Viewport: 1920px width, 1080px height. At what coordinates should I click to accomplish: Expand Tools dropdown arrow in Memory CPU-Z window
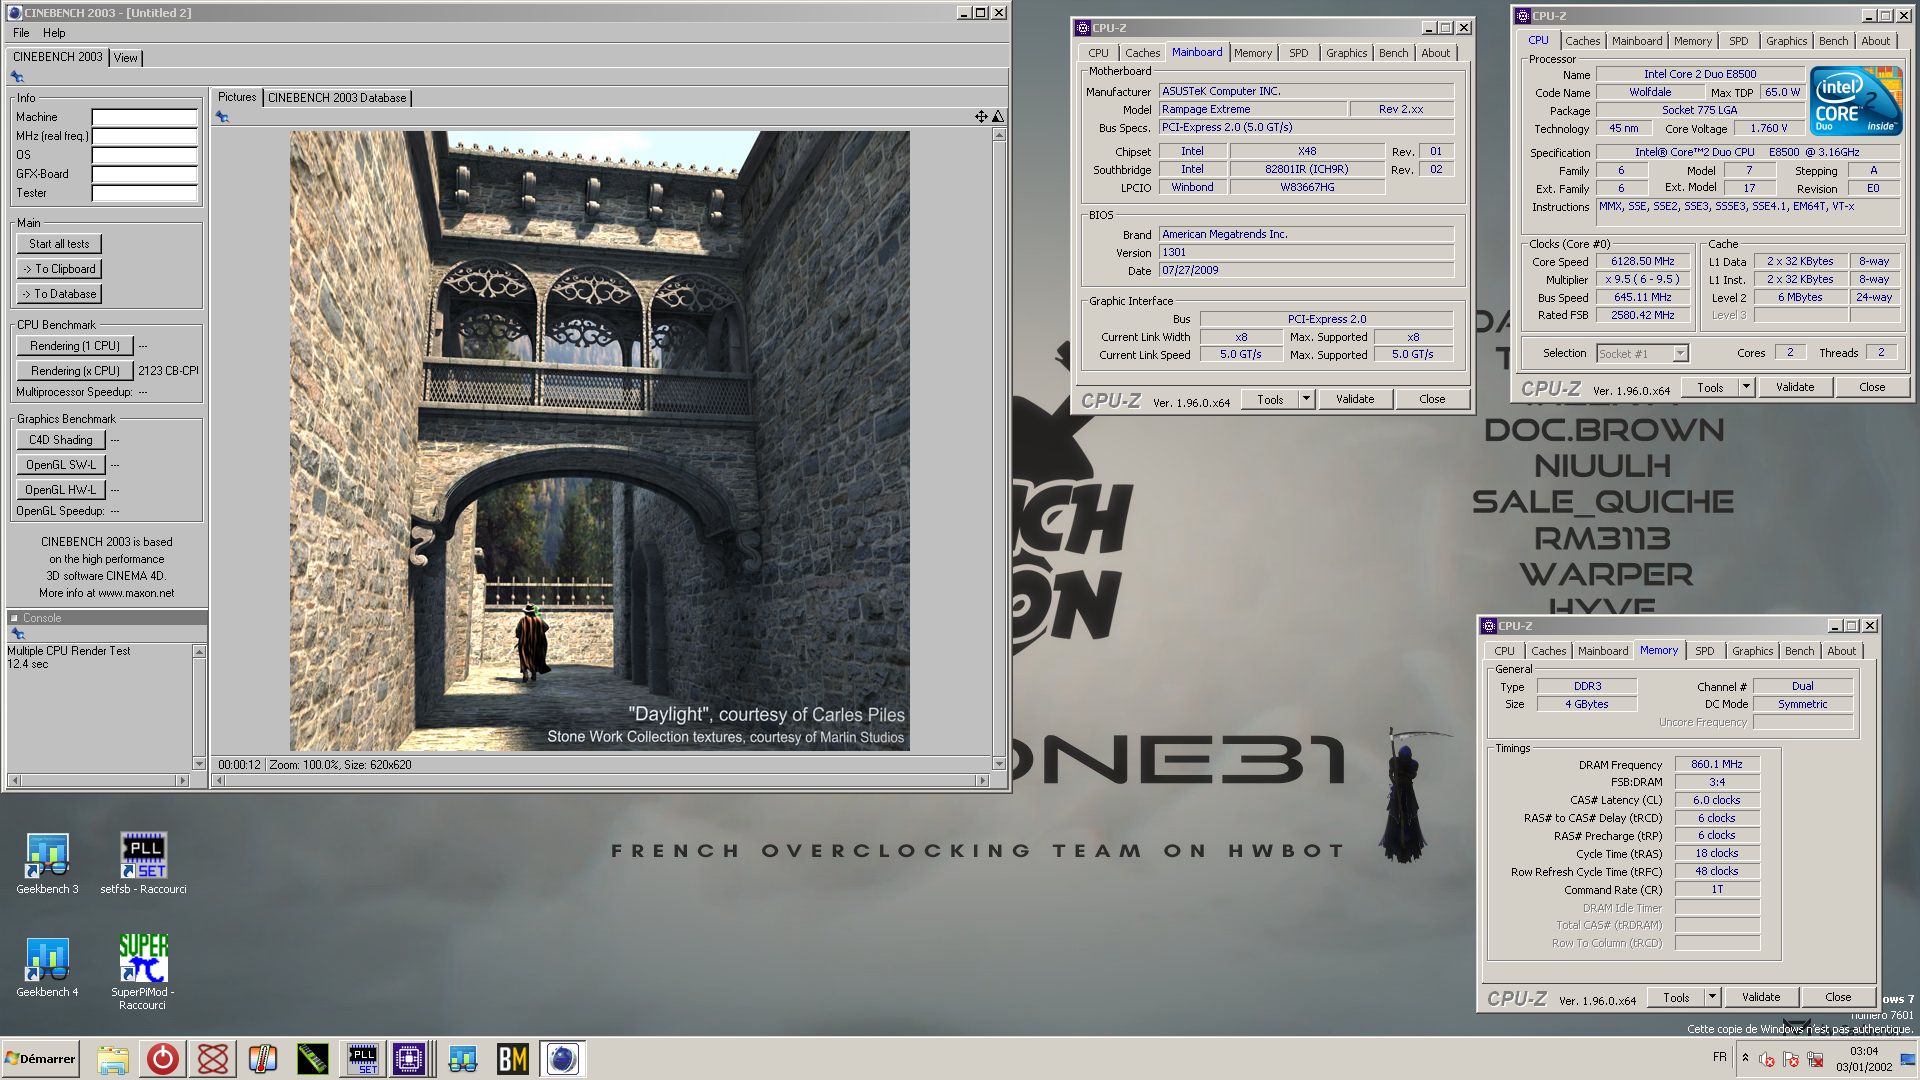[1712, 997]
